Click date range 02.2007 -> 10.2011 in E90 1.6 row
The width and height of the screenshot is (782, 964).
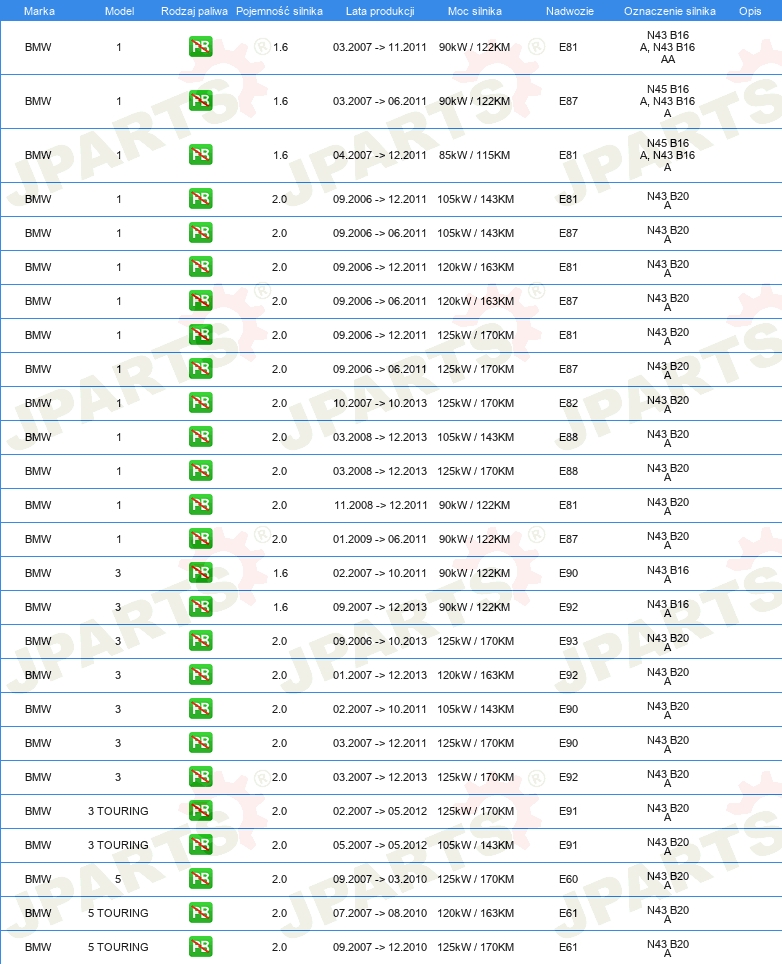(x=380, y=573)
